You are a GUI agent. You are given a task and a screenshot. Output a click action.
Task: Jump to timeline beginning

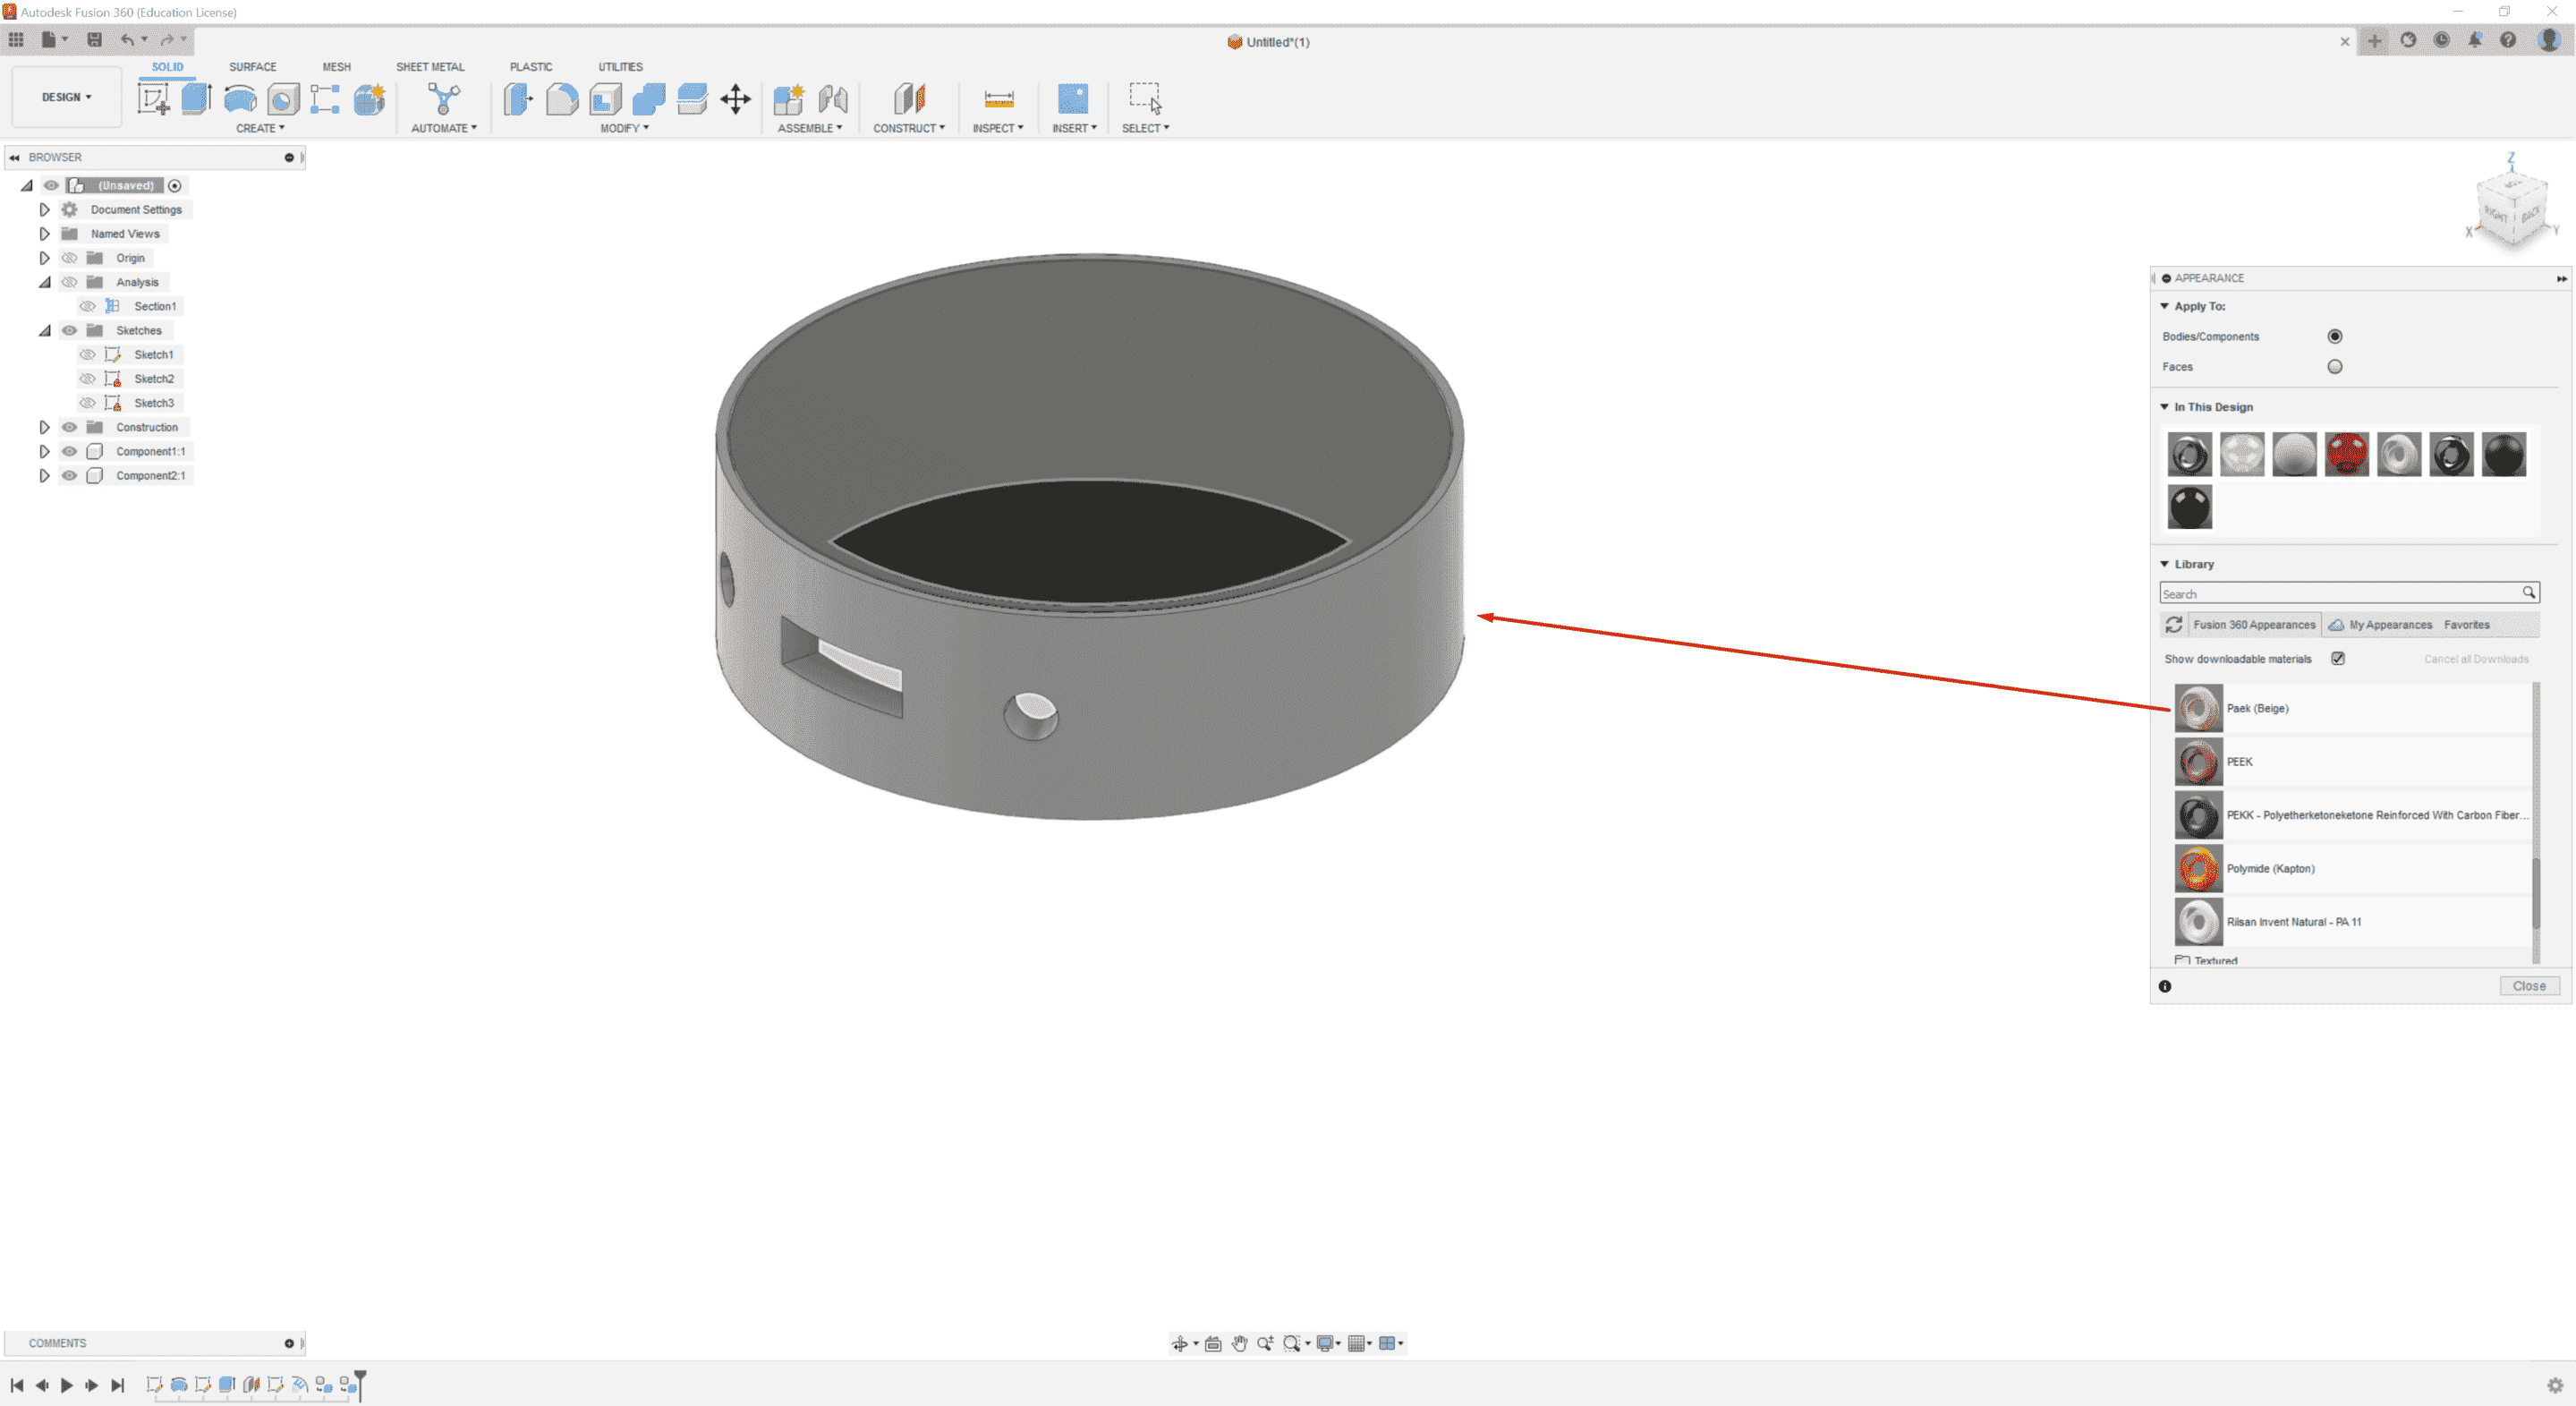point(17,1385)
